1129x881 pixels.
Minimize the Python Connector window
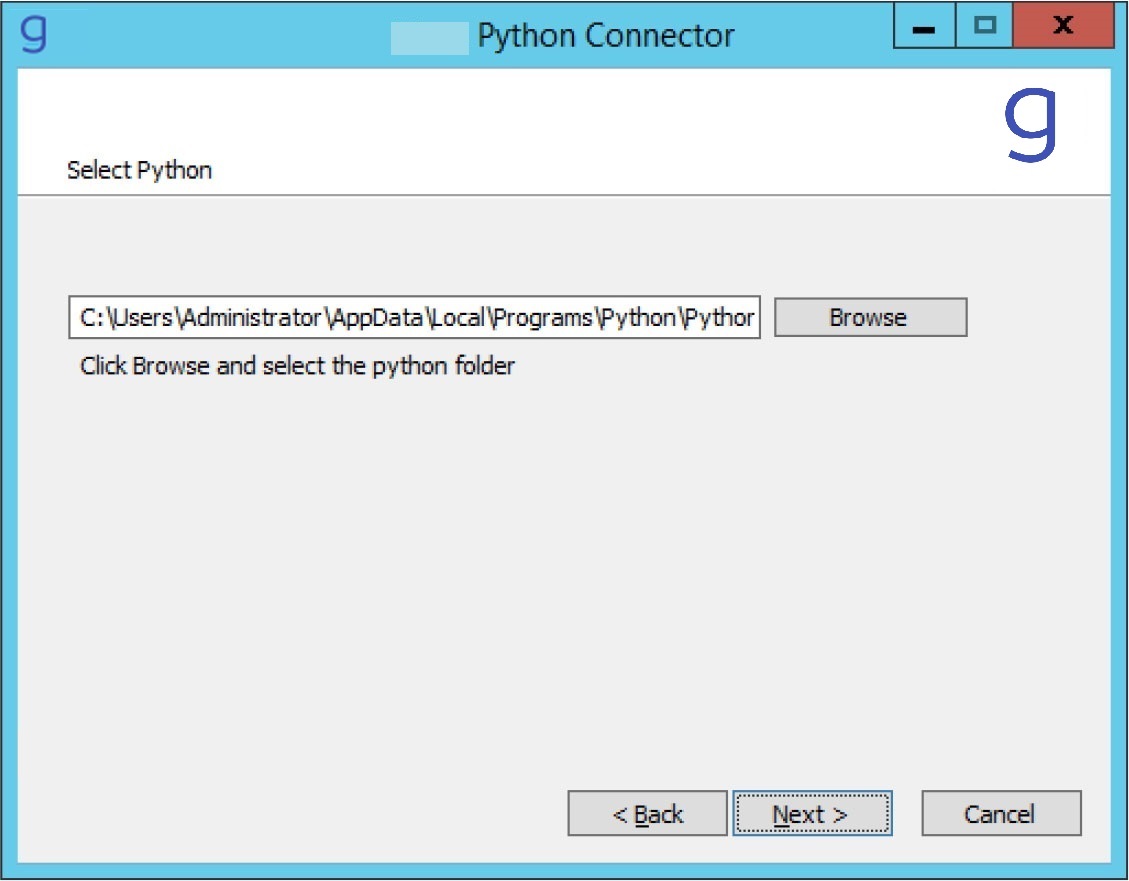coord(924,25)
